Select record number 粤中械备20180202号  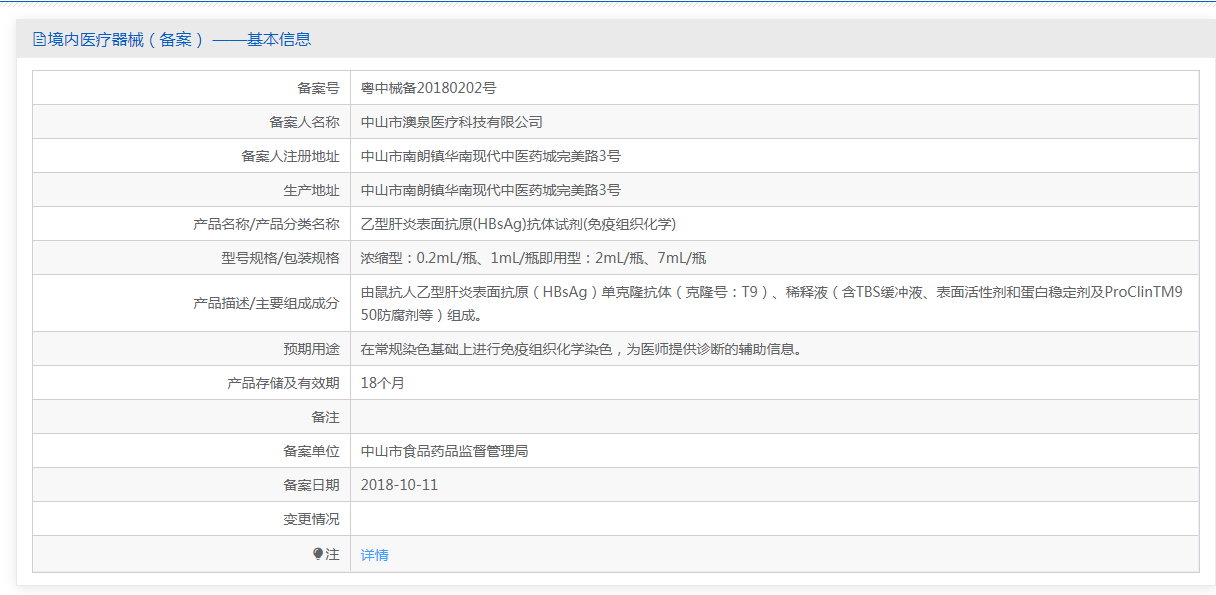click(x=429, y=88)
